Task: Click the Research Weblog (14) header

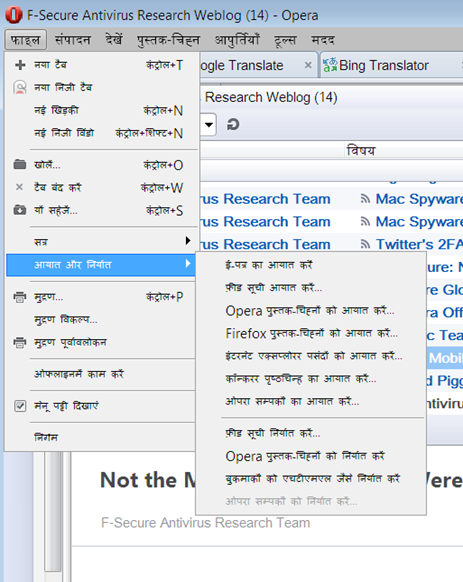Action: (x=271, y=97)
